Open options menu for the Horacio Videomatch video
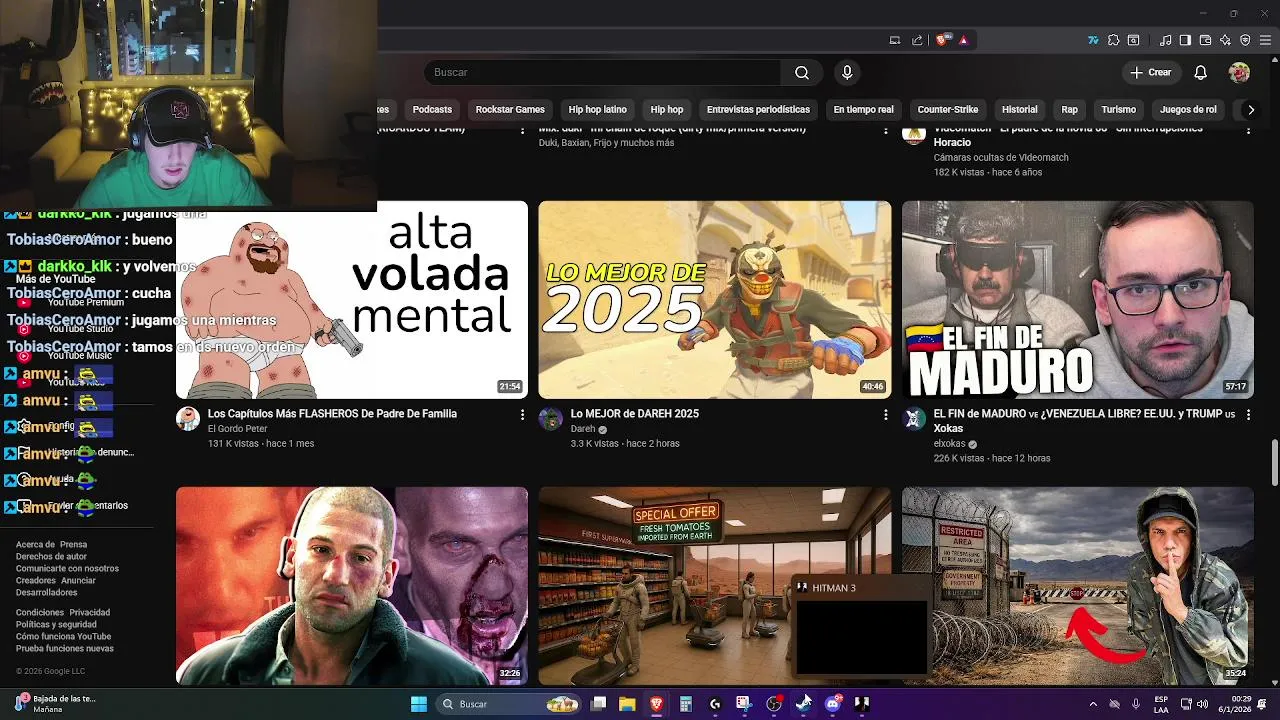The height and width of the screenshot is (720, 1280). coord(1248,129)
